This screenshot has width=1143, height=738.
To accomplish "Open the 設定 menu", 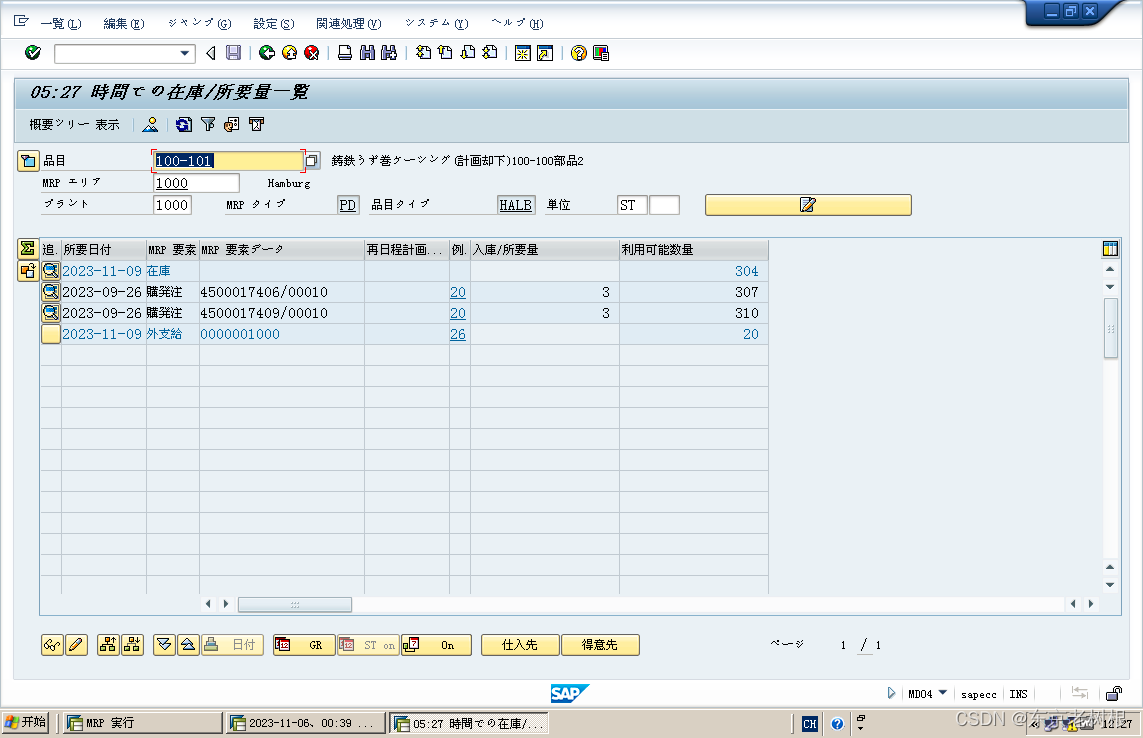I will click(x=272, y=22).
